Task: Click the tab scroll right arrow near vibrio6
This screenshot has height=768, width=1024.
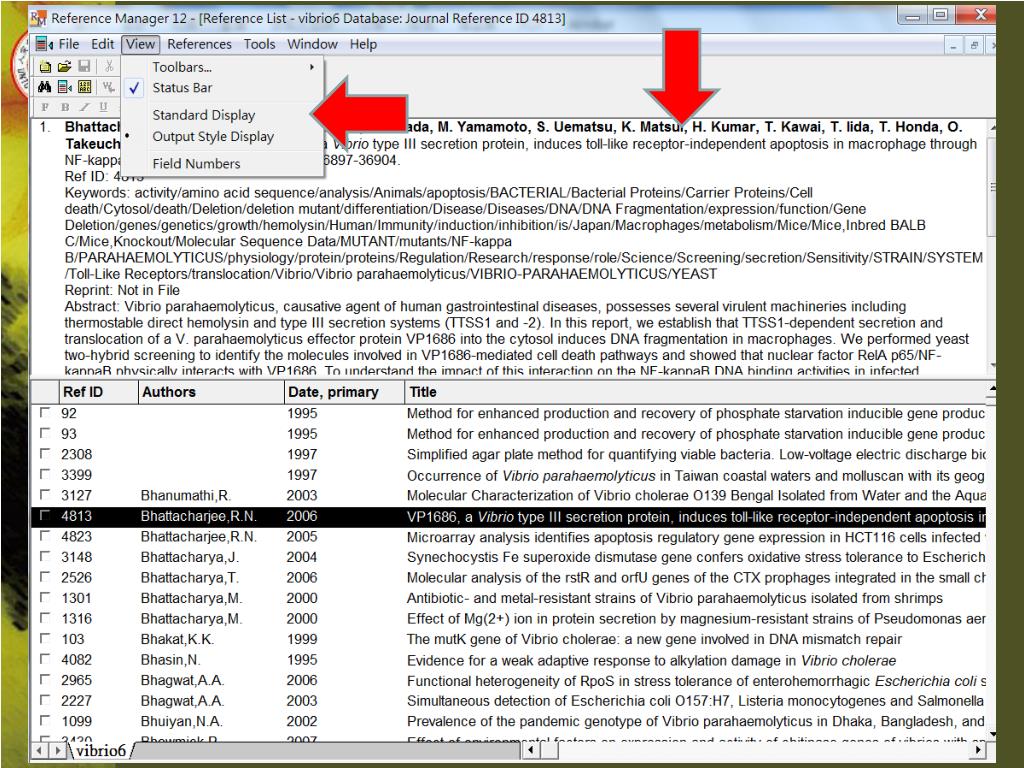Action: [x=57, y=750]
